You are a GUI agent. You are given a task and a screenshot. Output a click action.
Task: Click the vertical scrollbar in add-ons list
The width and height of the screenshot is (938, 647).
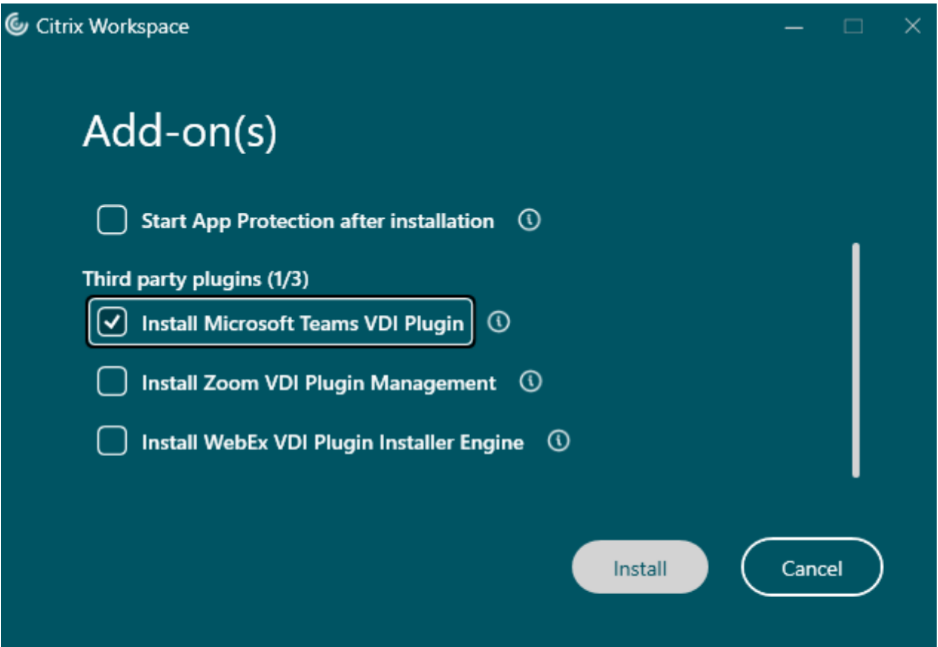pos(856,360)
